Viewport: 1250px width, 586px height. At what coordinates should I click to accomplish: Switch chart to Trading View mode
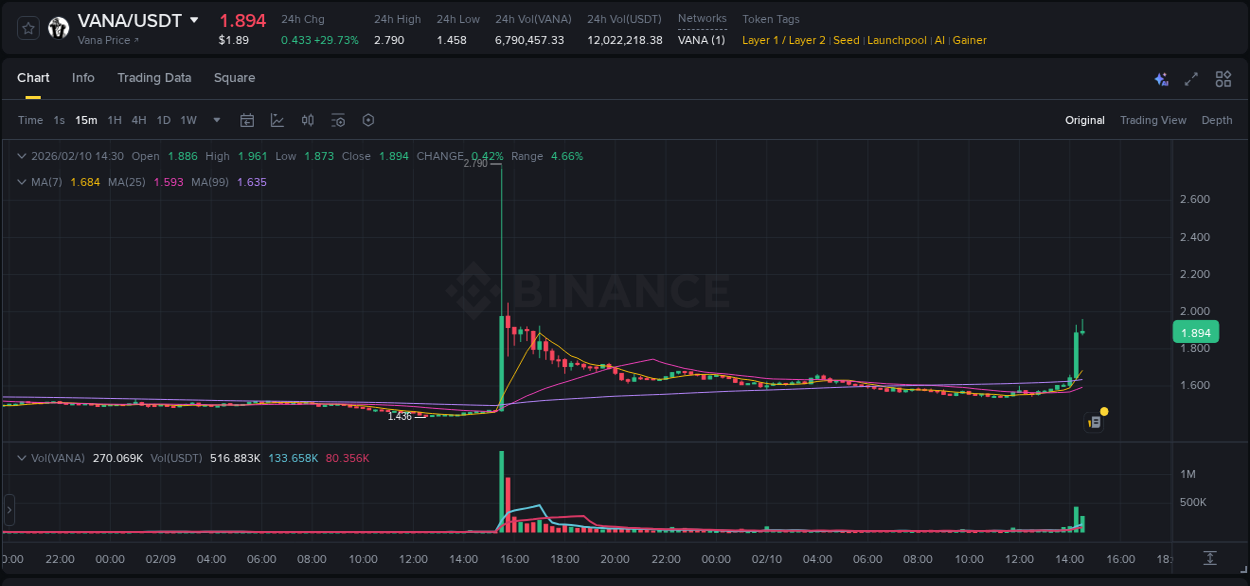point(1153,120)
